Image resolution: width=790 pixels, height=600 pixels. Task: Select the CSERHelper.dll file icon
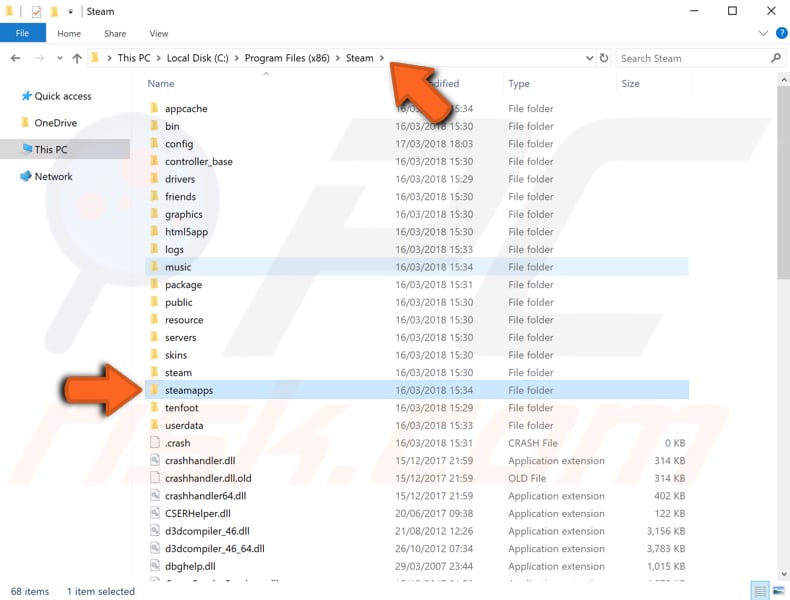coord(155,513)
